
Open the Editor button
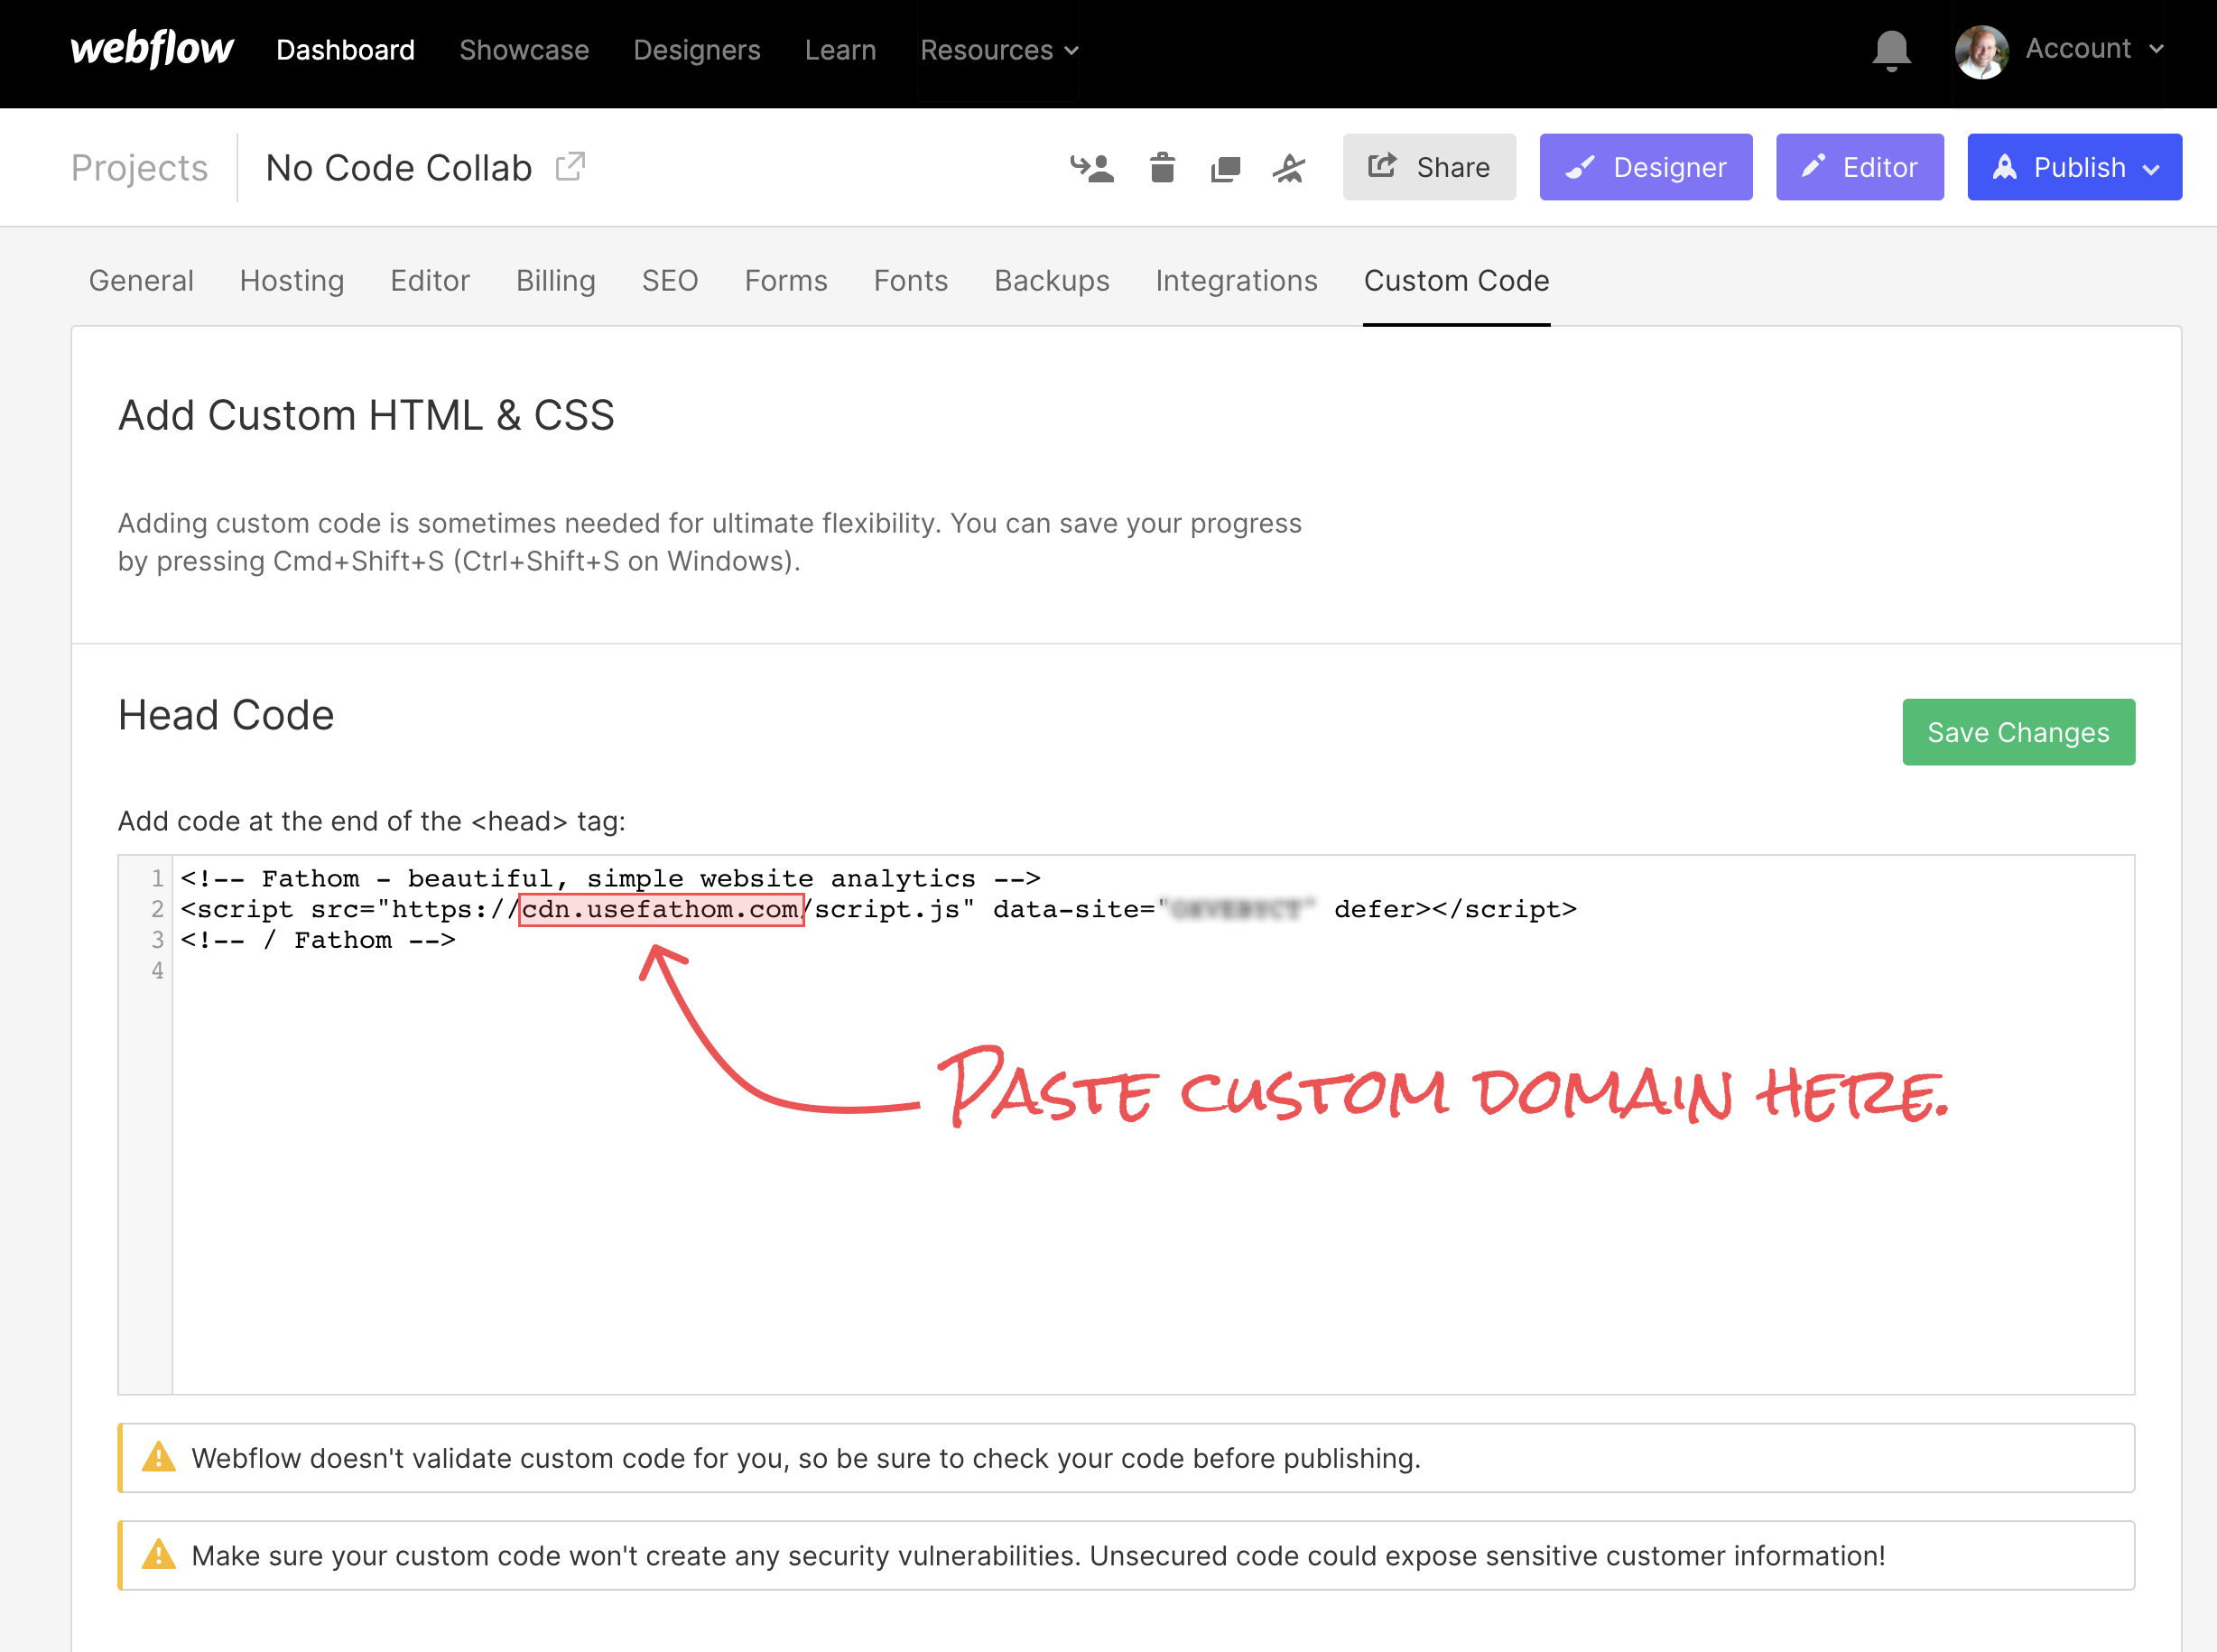click(1860, 167)
